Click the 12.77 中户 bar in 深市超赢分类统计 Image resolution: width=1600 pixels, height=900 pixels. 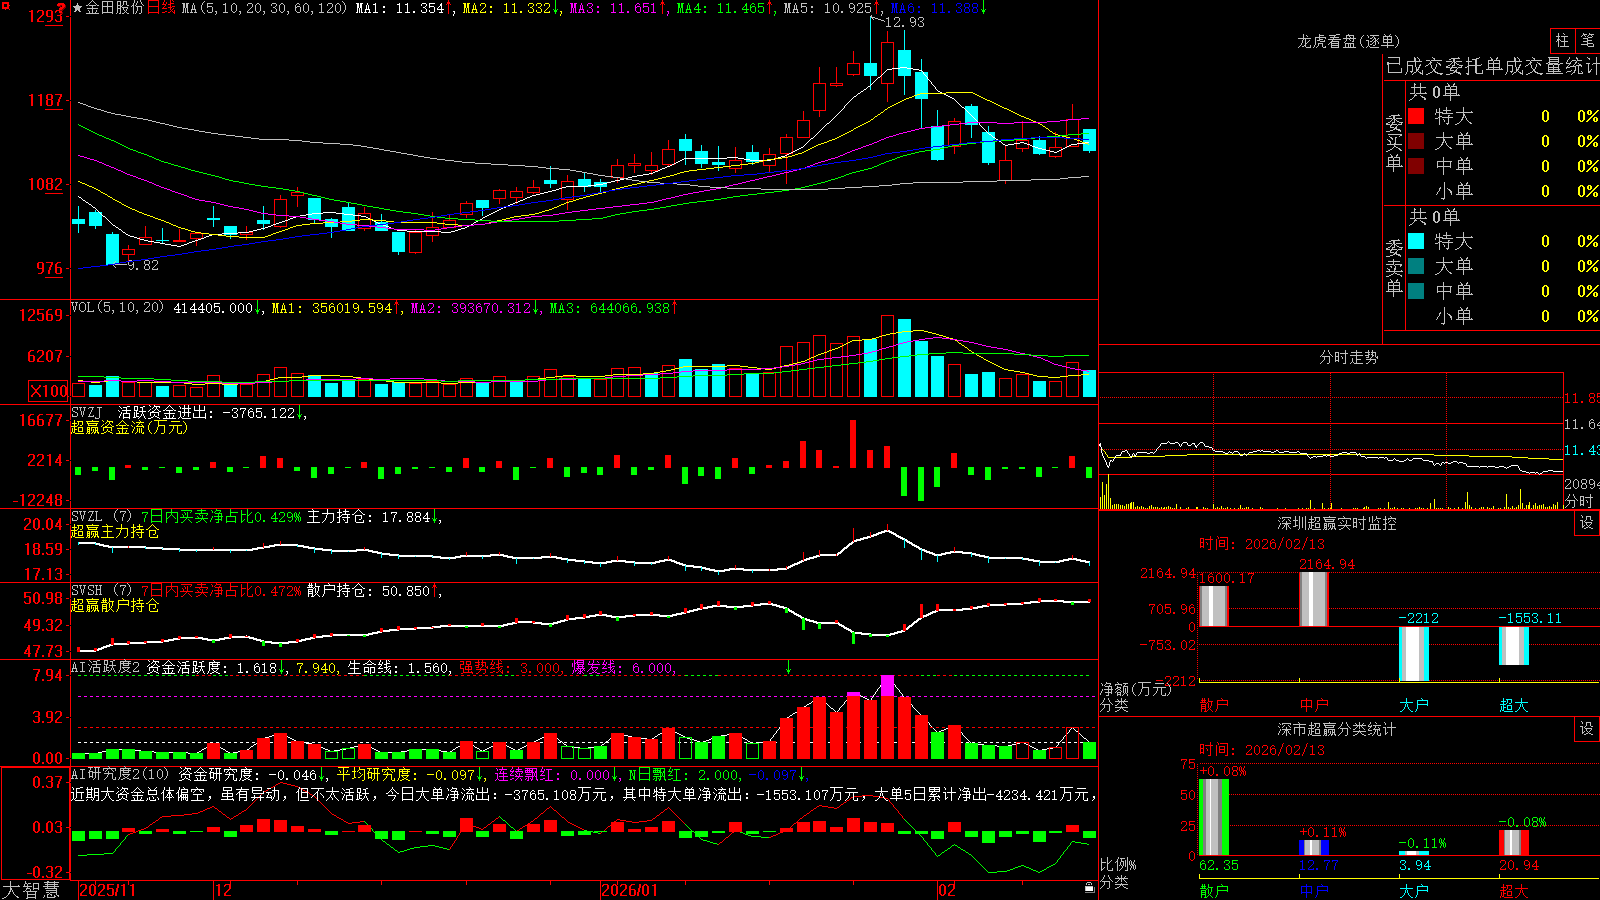point(1314,848)
